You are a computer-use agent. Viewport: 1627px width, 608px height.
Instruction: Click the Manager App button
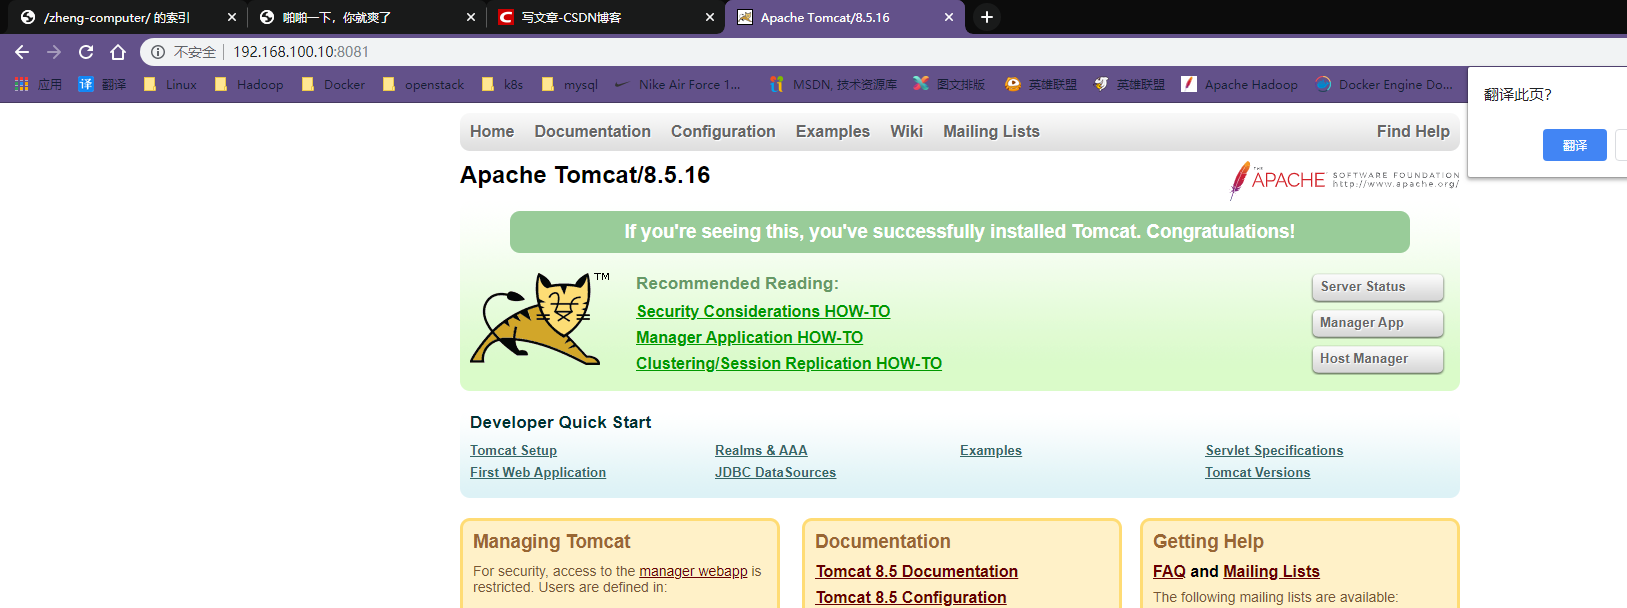coord(1377,323)
